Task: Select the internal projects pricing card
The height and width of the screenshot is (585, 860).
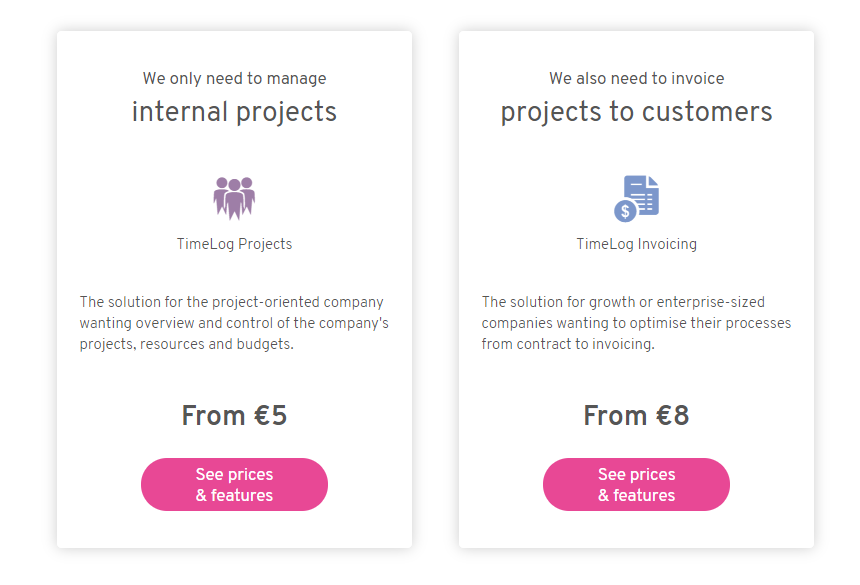Action: (x=234, y=289)
